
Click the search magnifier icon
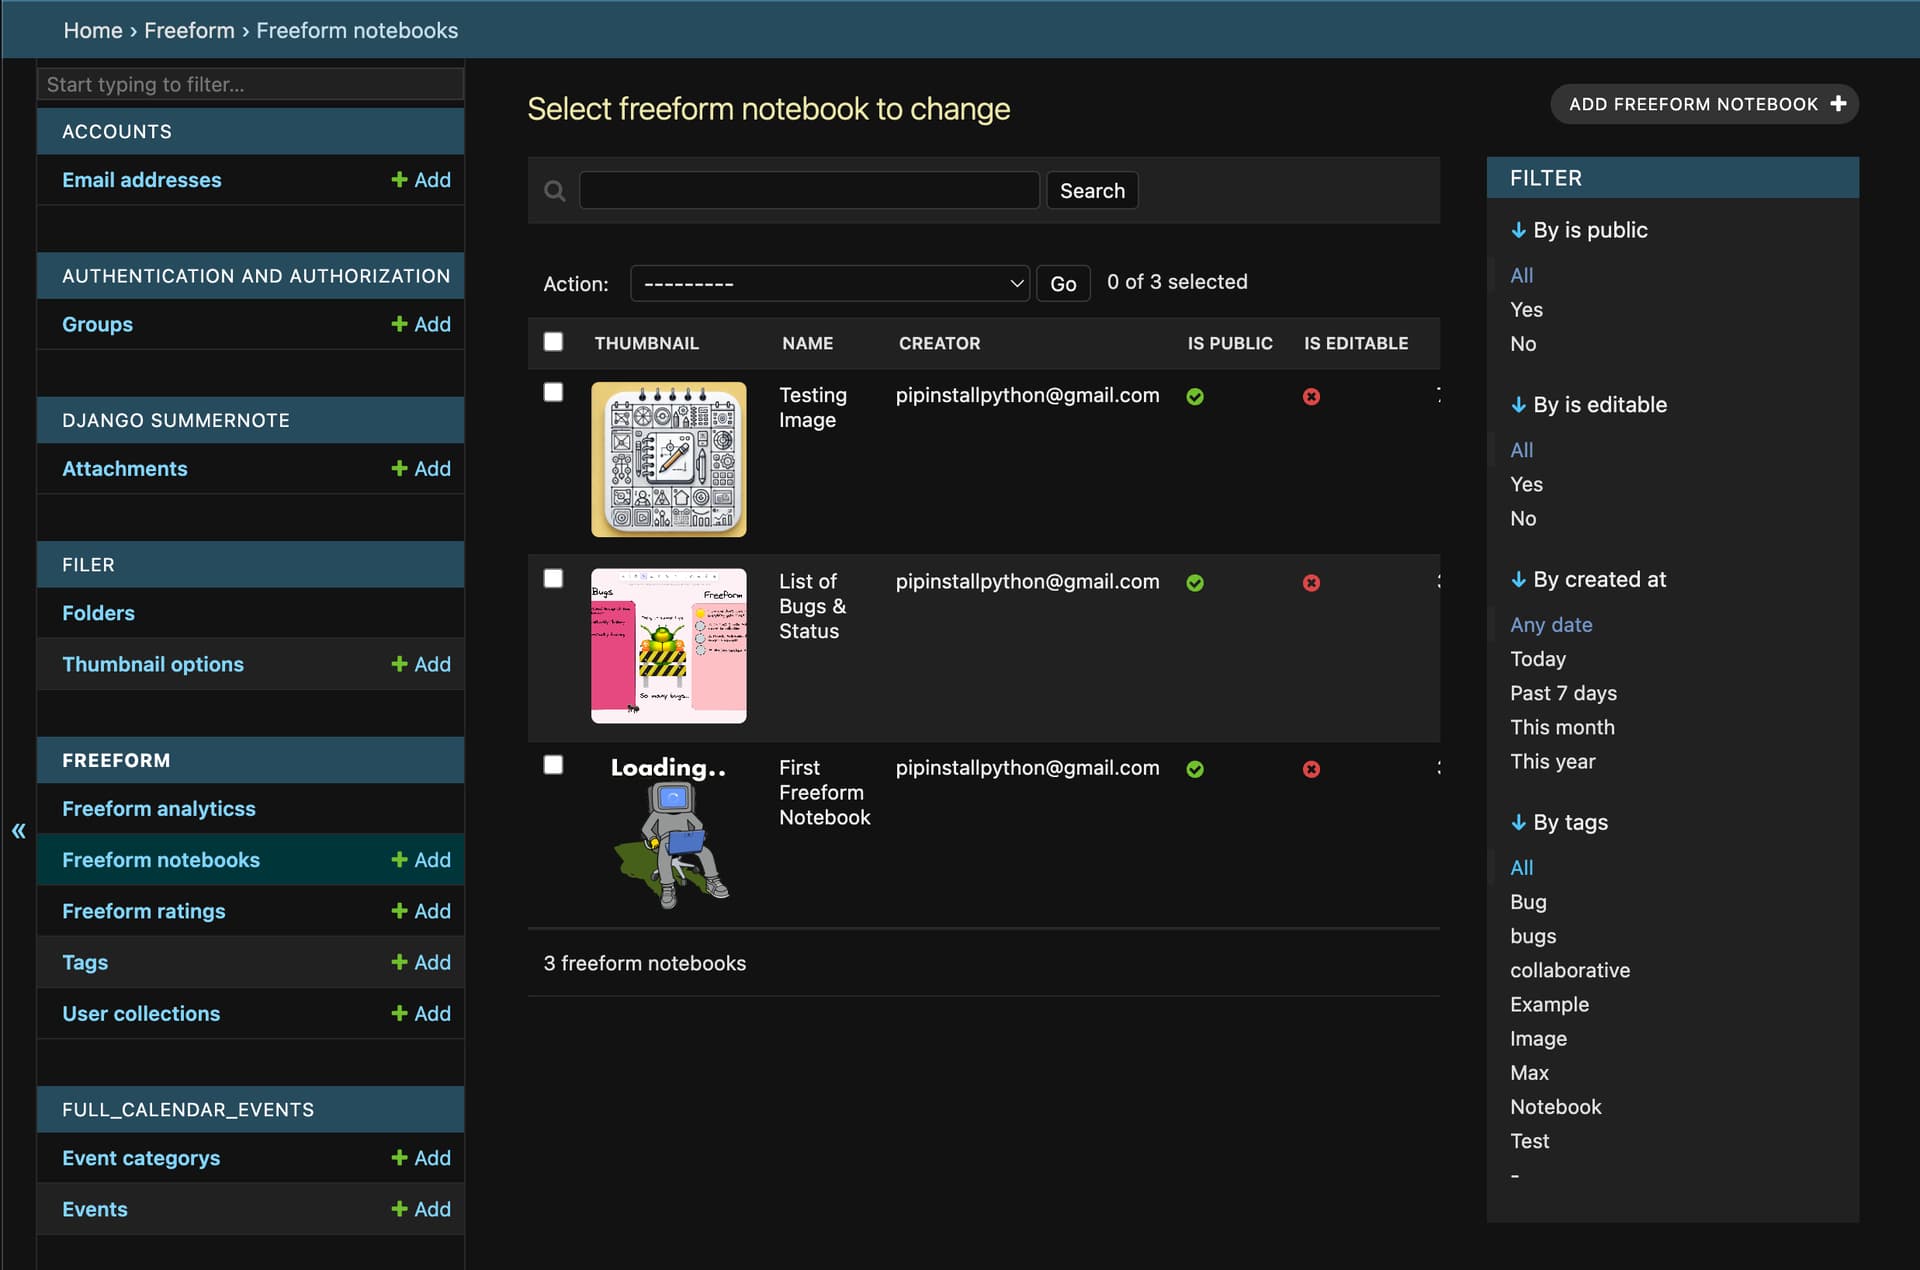(554, 191)
